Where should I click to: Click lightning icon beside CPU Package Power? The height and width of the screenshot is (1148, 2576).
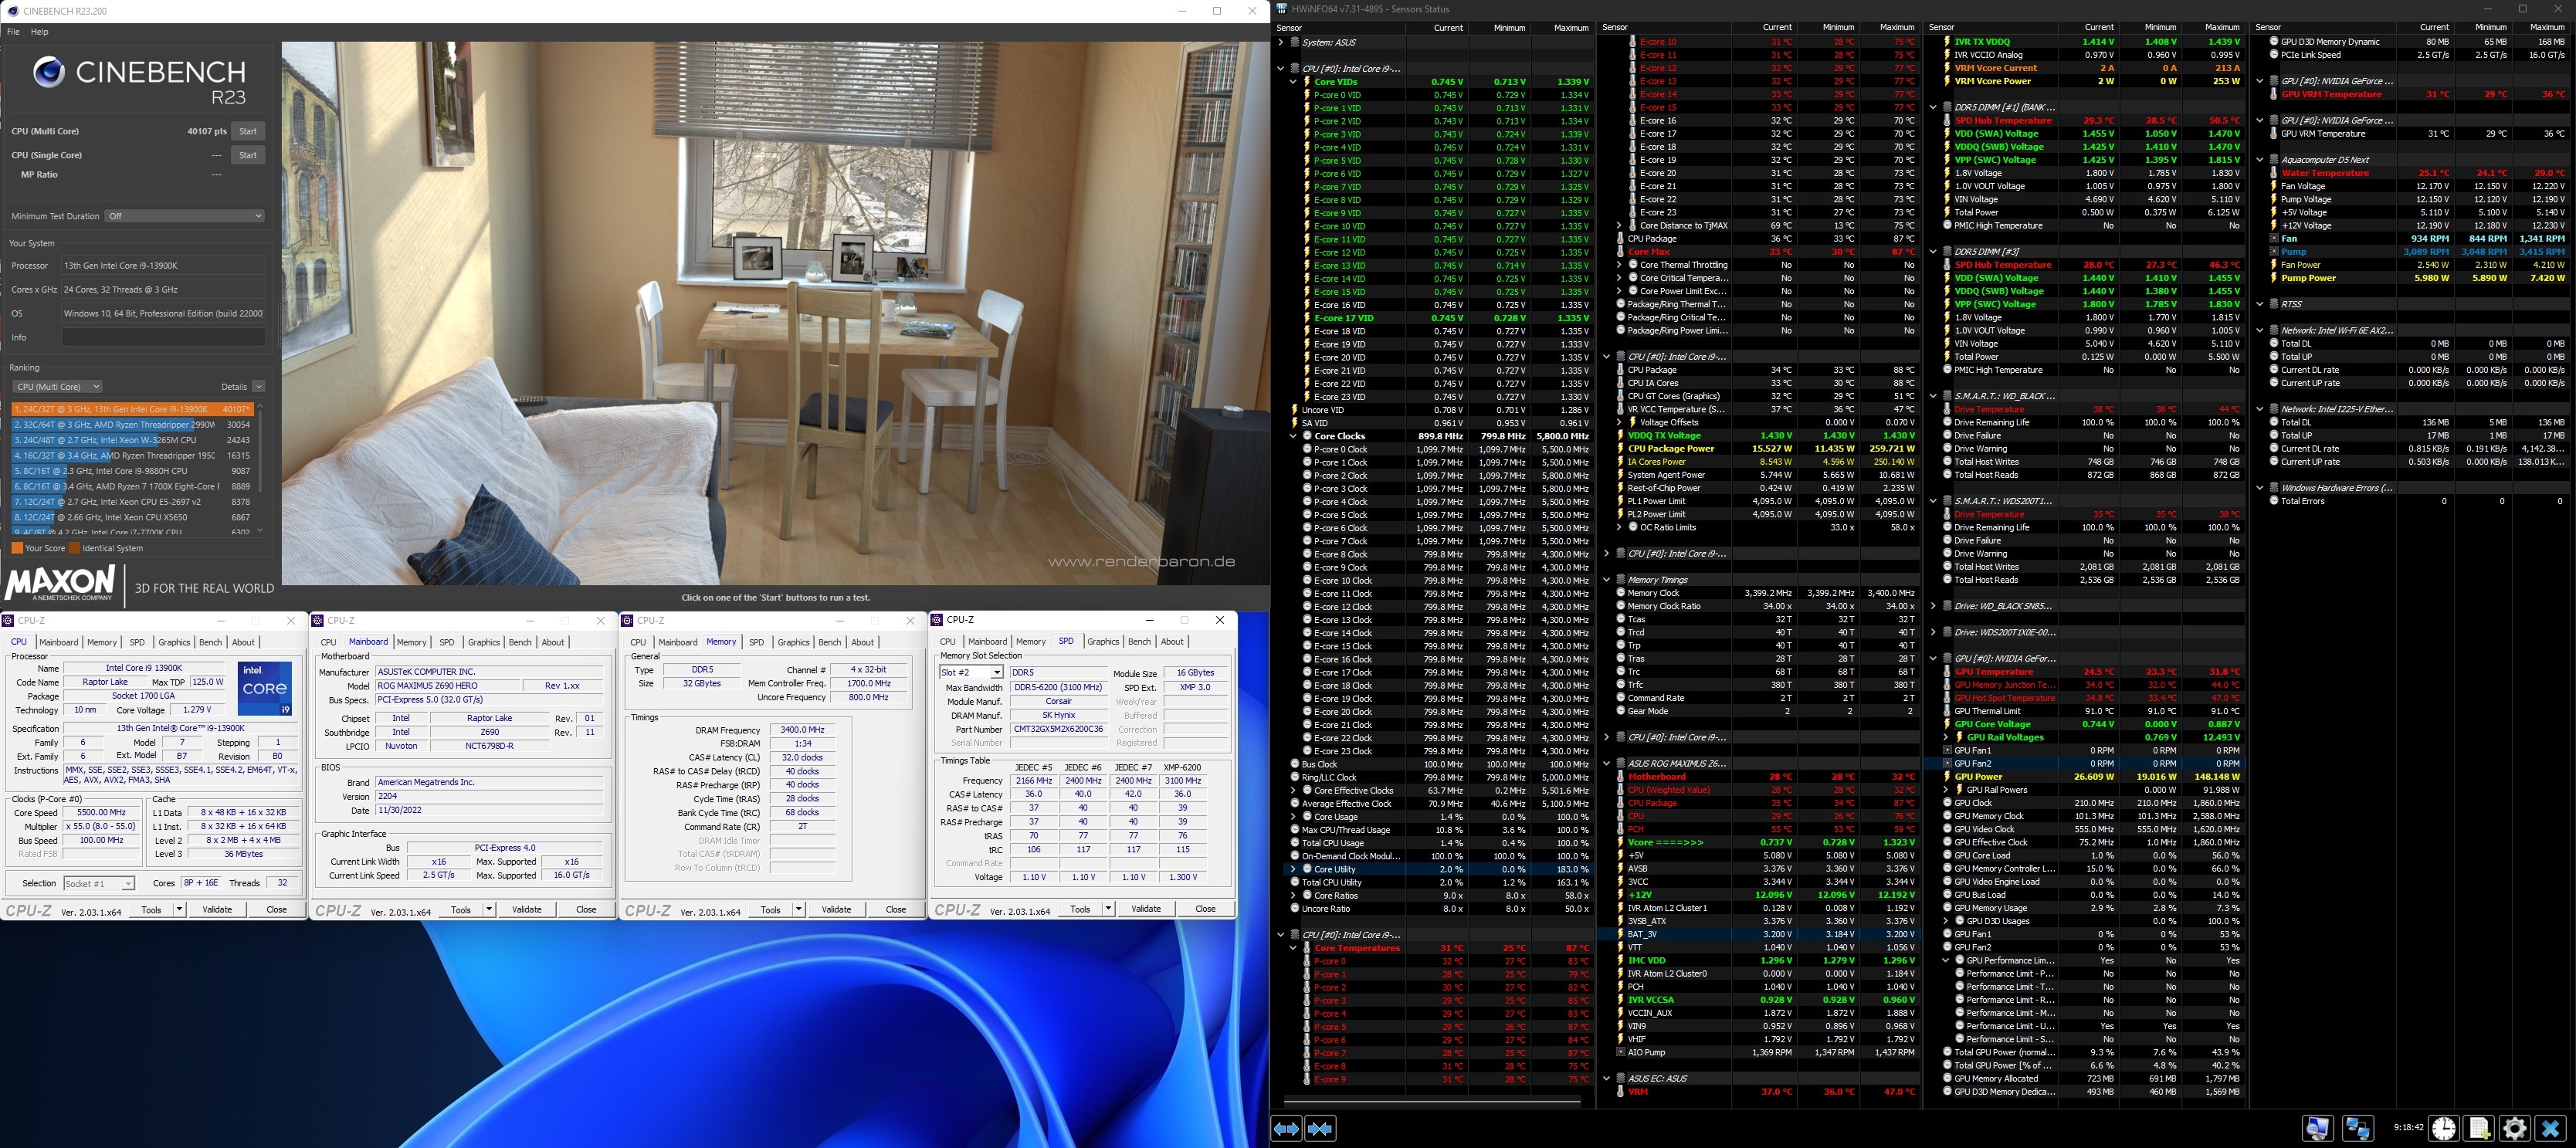point(1620,449)
